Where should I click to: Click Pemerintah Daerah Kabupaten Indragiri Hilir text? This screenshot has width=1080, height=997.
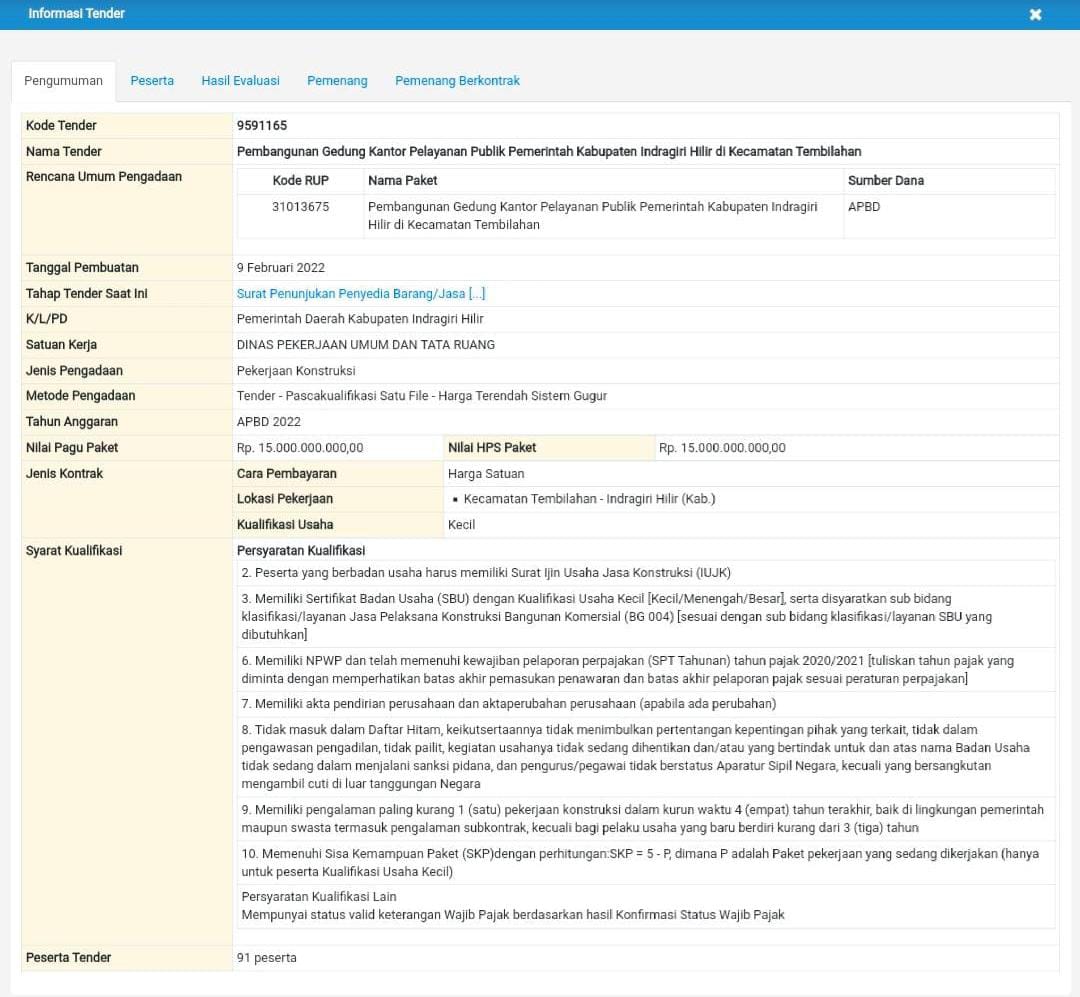click(359, 319)
